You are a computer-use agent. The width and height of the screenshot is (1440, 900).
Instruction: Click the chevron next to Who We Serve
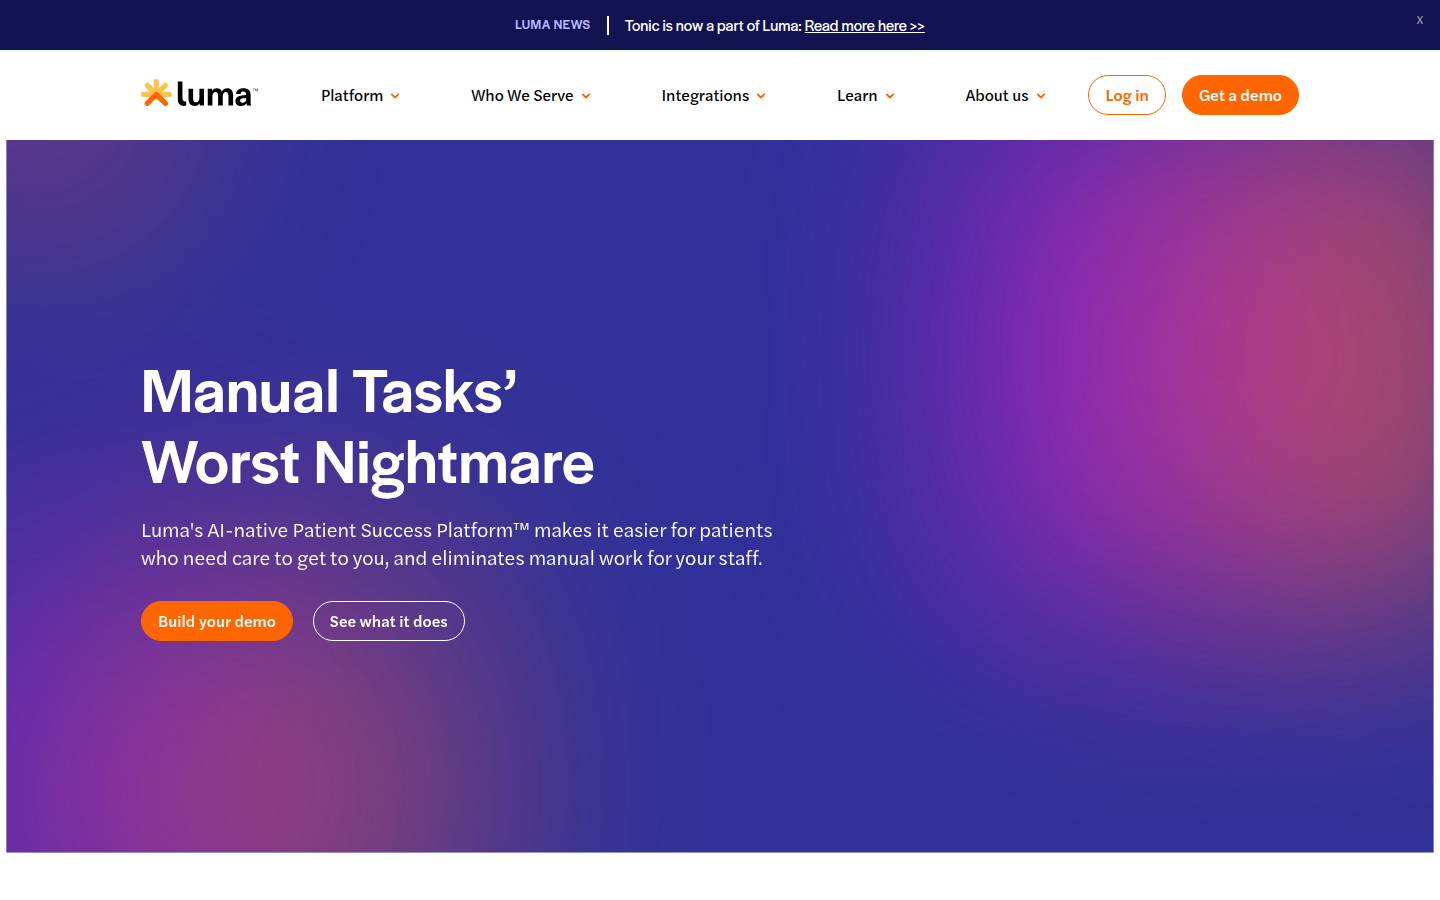point(586,96)
